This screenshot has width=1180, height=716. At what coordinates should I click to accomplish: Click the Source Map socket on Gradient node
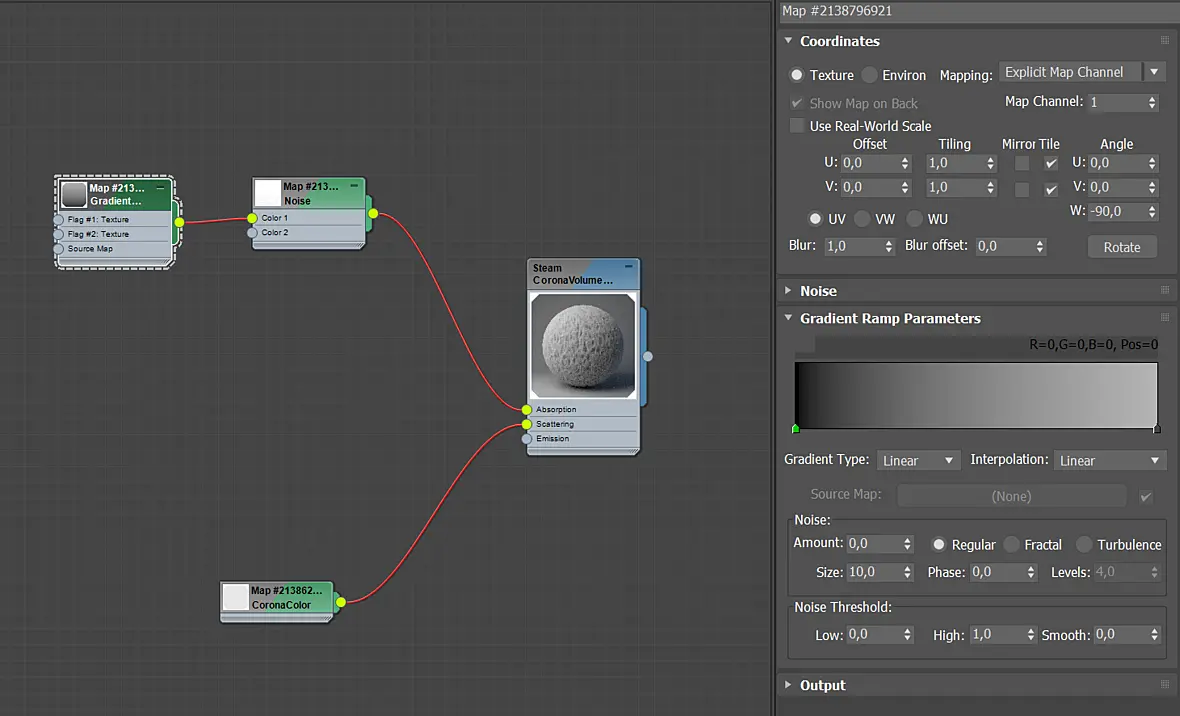[x=59, y=249]
